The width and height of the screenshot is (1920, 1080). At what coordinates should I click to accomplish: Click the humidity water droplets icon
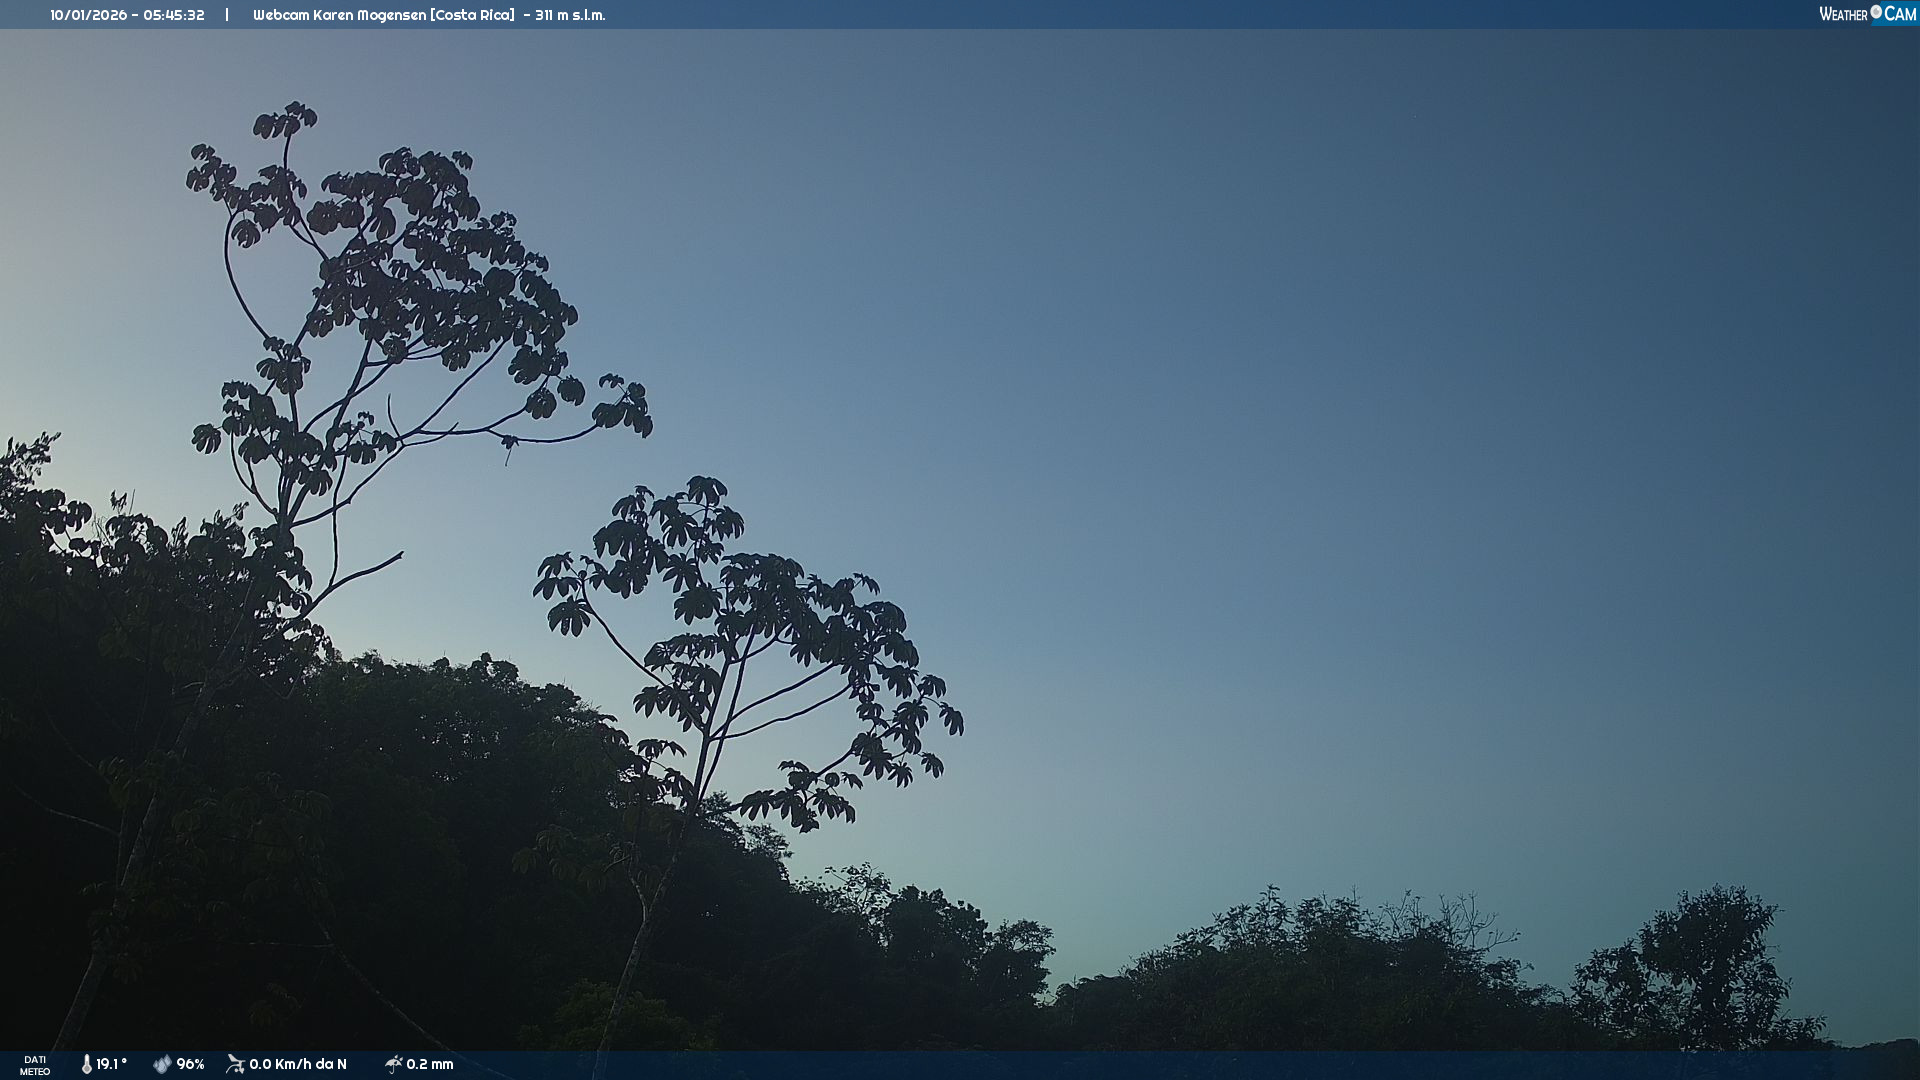(x=162, y=1064)
